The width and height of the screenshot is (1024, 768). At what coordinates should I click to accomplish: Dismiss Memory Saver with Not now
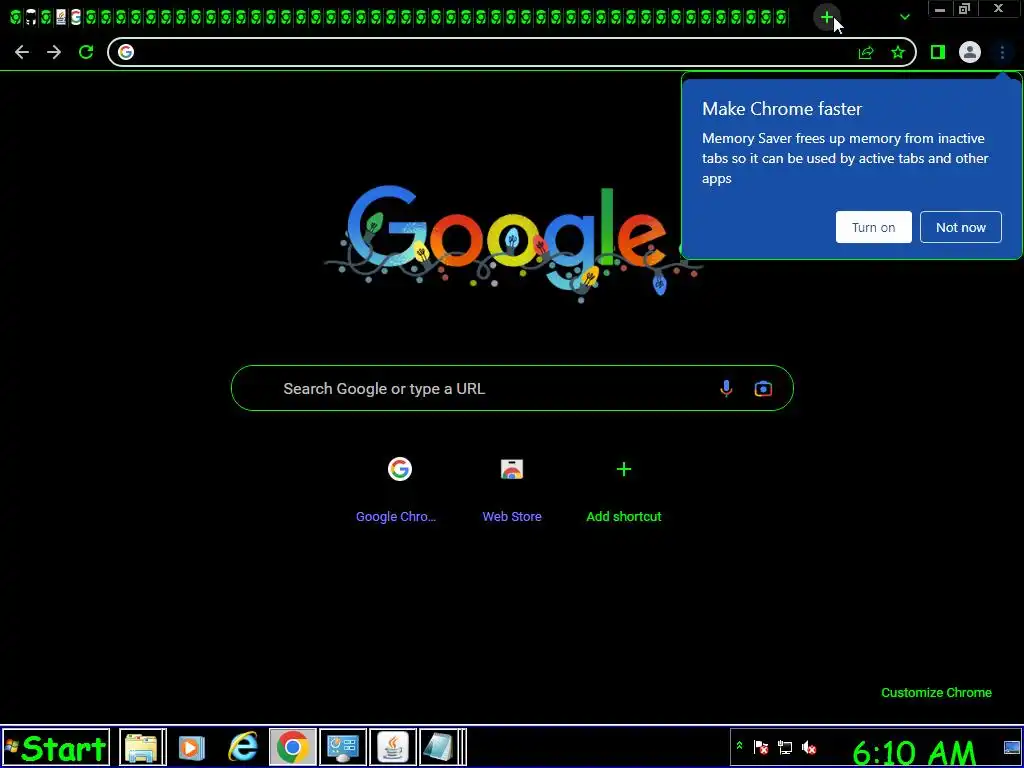tap(961, 227)
